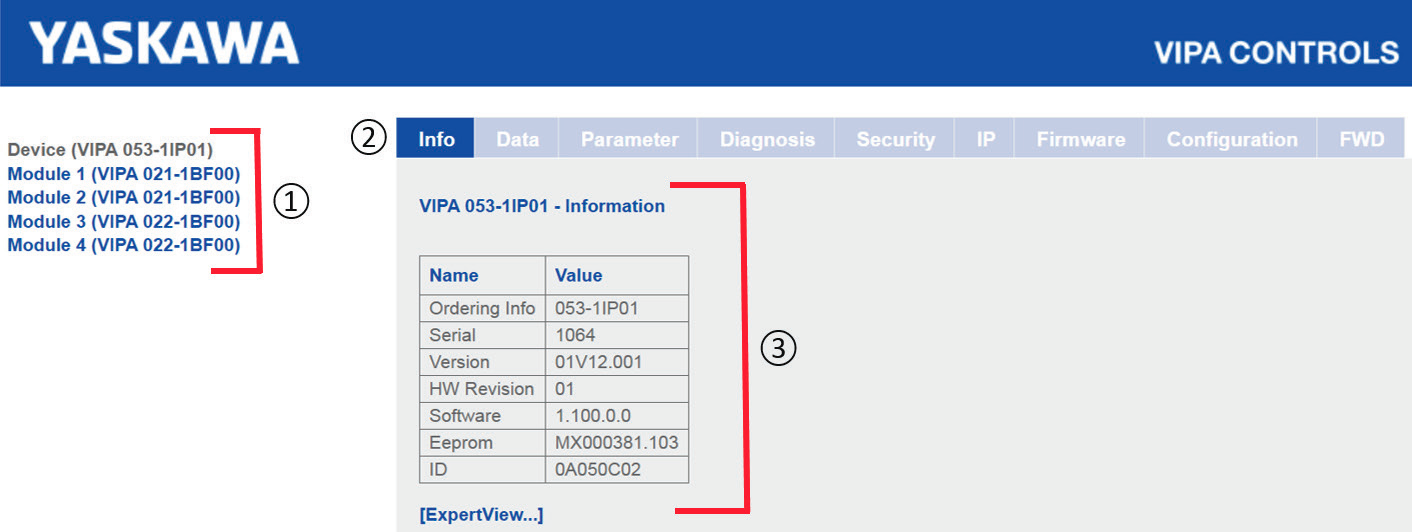Click the YASKAWA logo
1412x532 pixels.
pos(164,44)
